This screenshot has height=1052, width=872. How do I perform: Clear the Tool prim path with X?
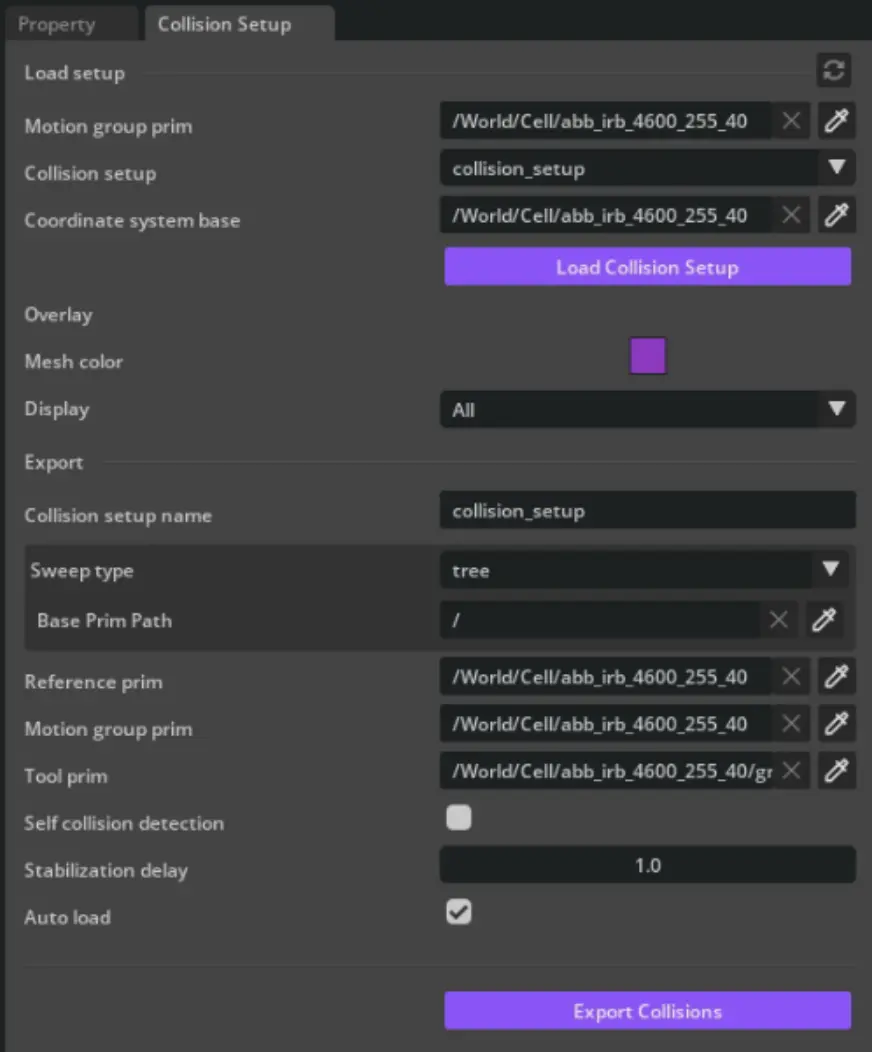coord(790,771)
